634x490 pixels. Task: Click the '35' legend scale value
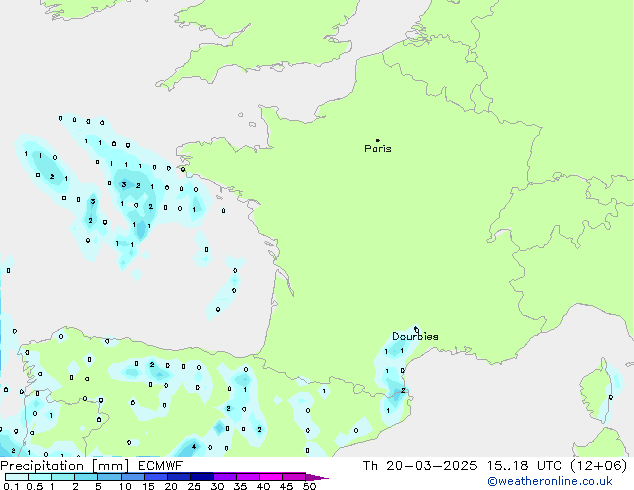coord(240,486)
